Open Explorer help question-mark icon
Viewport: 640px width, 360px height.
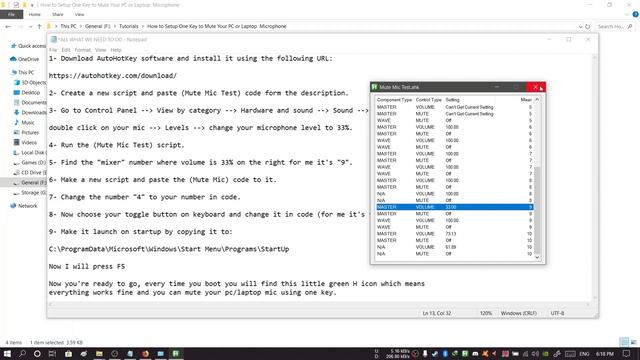[636, 14]
